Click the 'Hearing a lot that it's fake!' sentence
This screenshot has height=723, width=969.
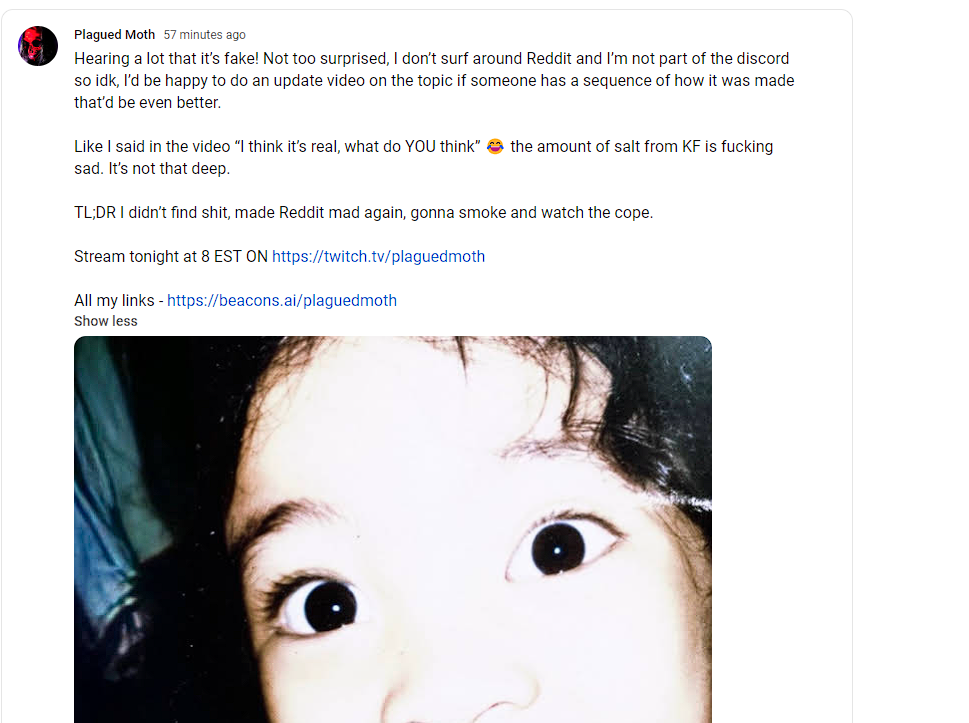166,59
